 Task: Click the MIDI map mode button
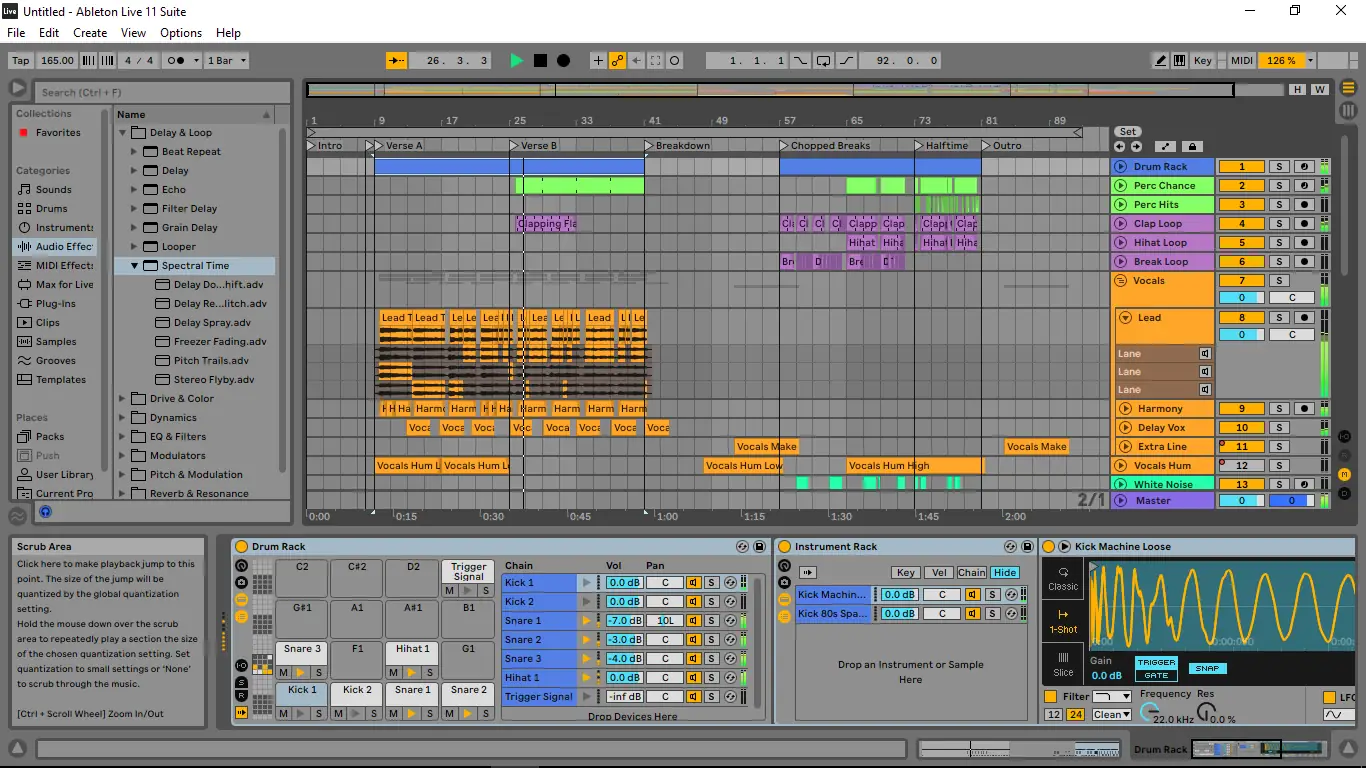(1242, 61)
